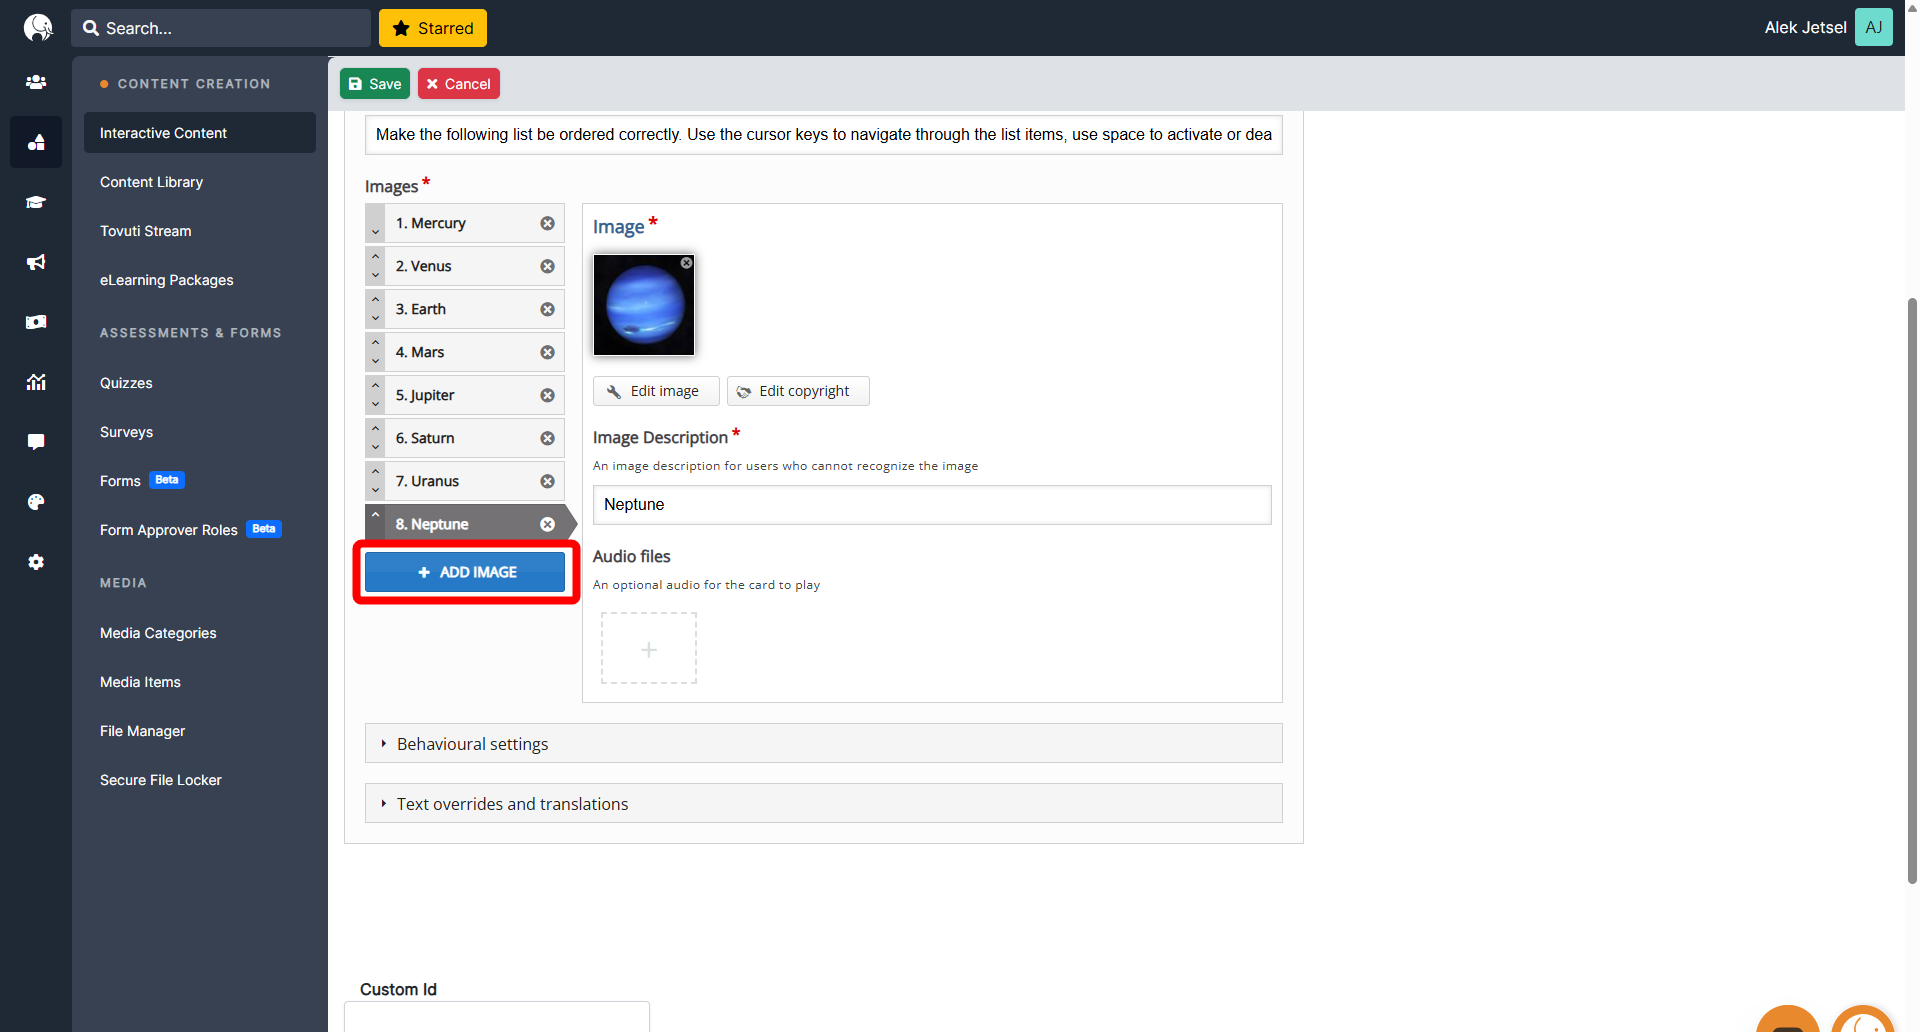Click the palette design sidebar icon

click(36, 502)
